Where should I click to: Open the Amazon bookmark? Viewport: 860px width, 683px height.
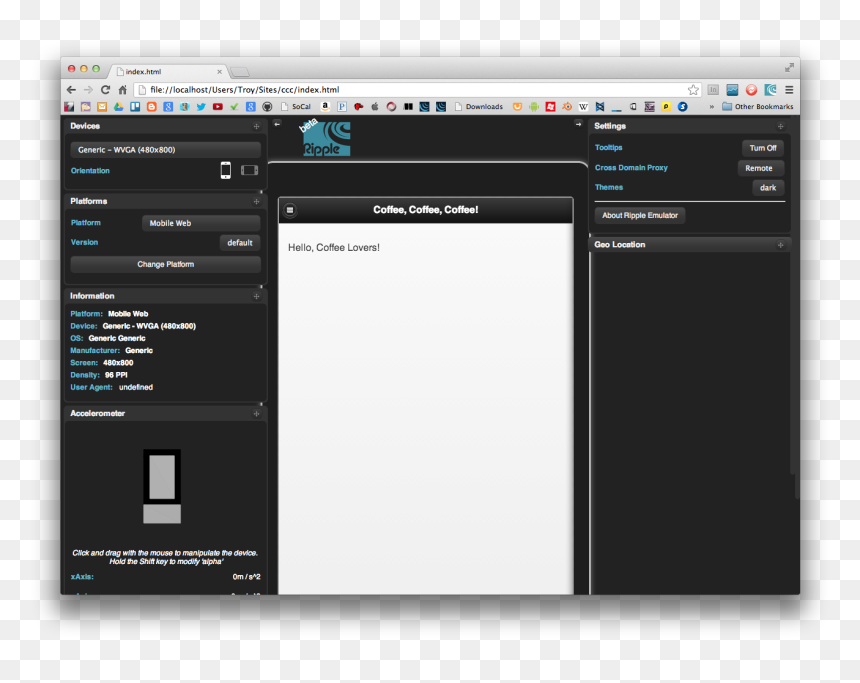coord(325,106)
